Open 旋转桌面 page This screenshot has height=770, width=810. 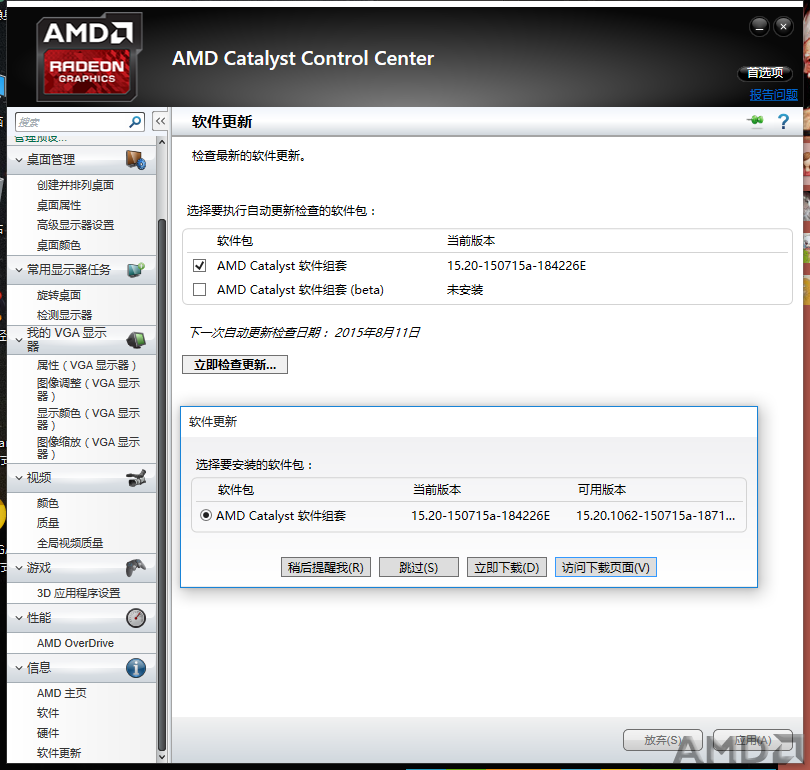[x=59, y=295]
